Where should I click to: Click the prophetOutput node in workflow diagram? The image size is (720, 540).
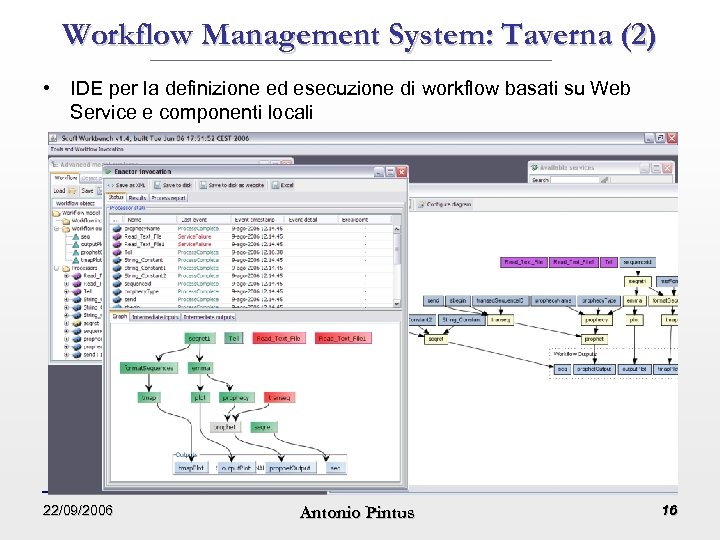tap(594, 369)
